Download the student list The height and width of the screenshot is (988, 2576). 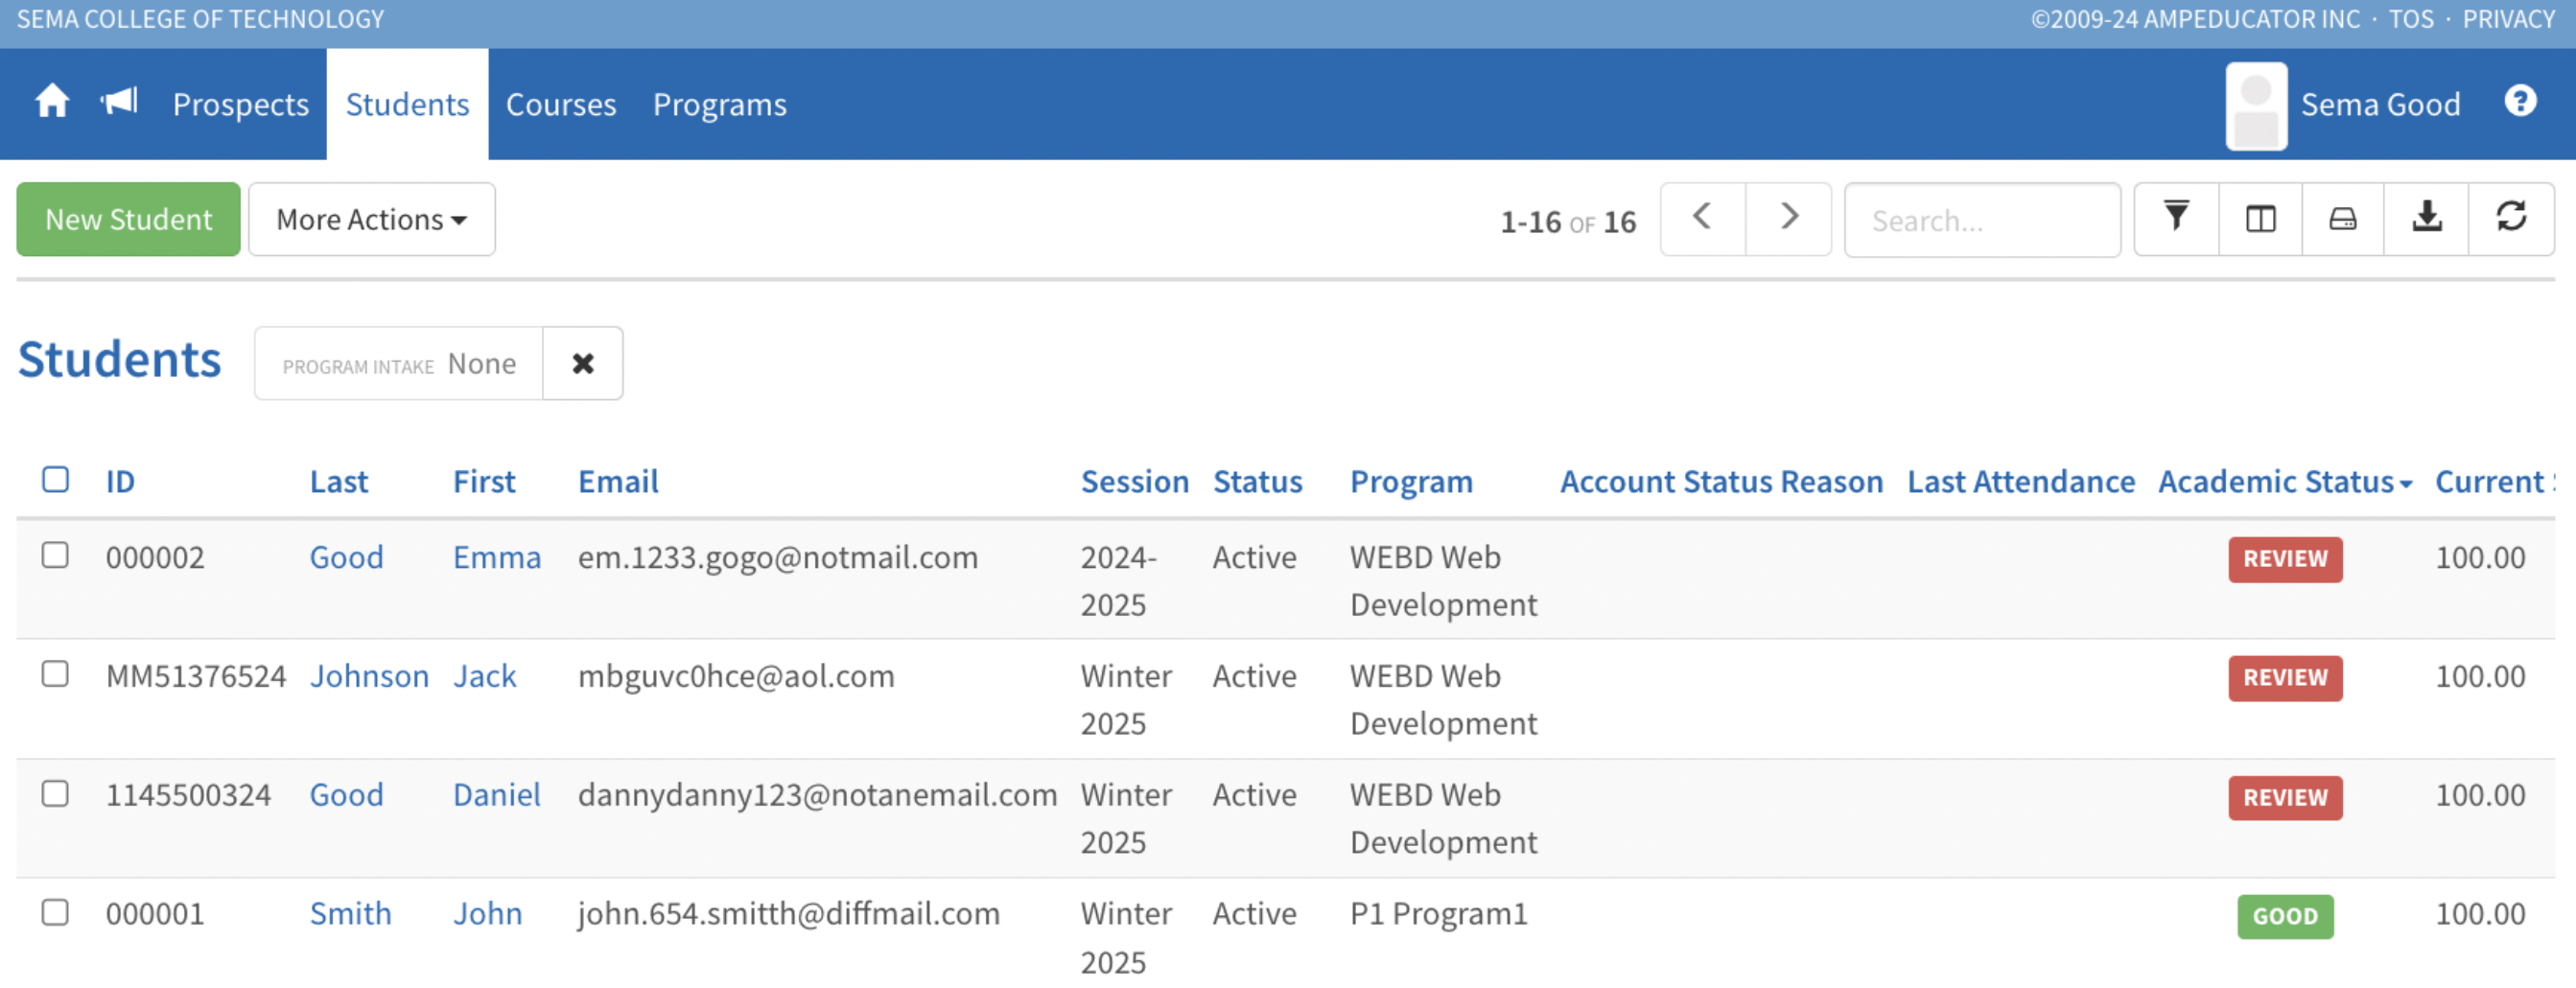[2426, 219]
